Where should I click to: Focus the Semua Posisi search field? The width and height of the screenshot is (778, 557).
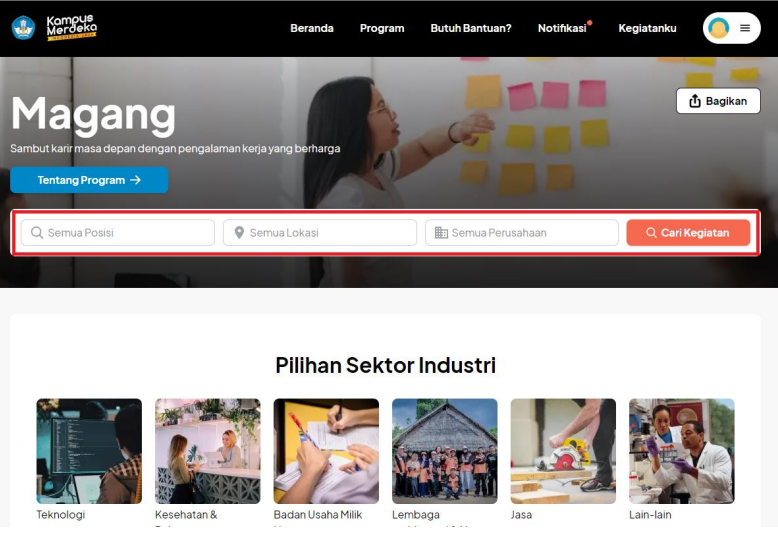click(x=118, y=233)
